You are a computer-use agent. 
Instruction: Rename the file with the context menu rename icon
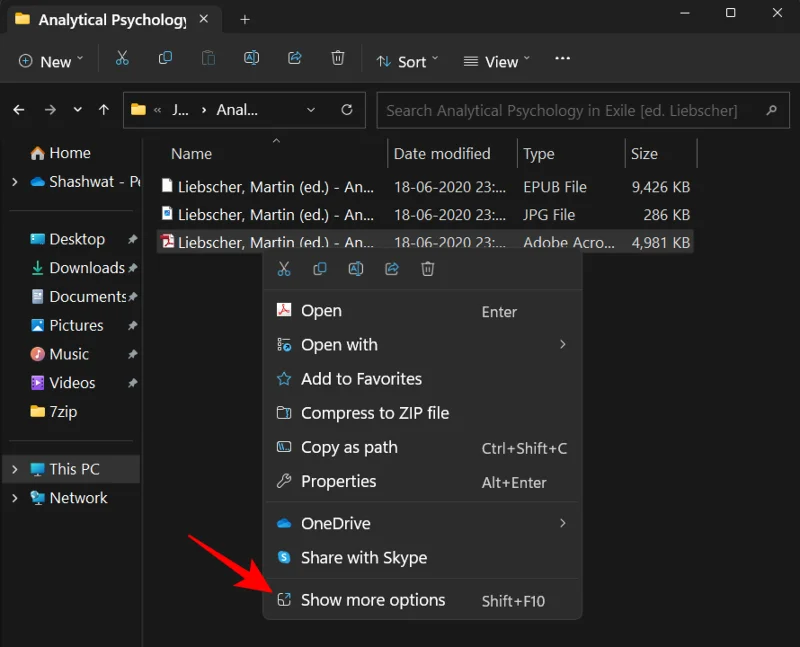(x=356, y=268)
